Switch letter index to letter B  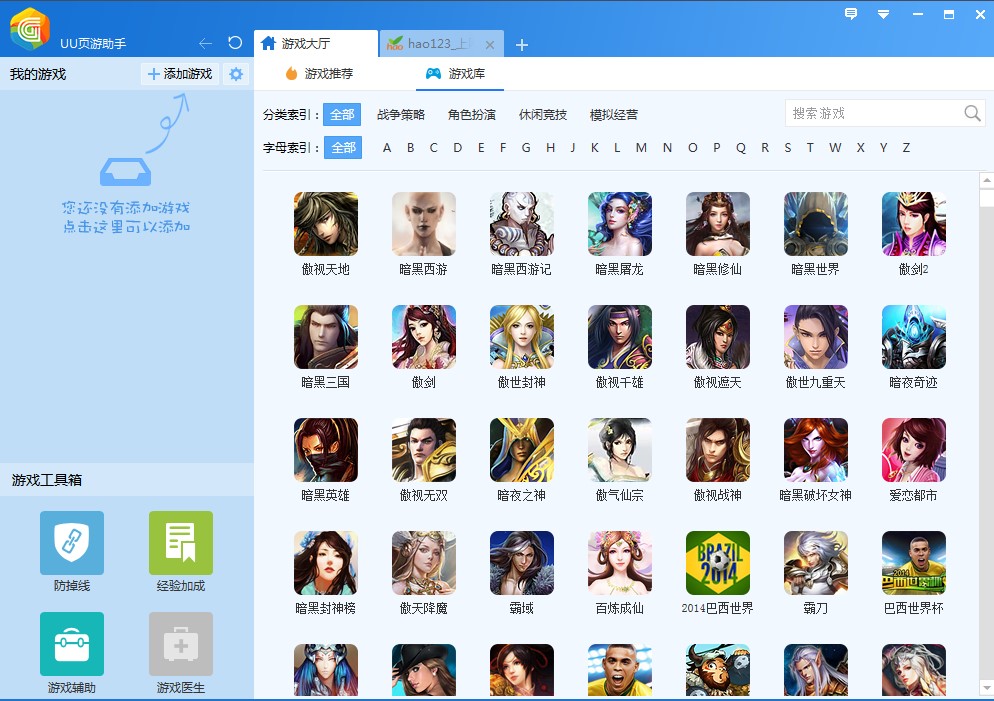[410, 147]
